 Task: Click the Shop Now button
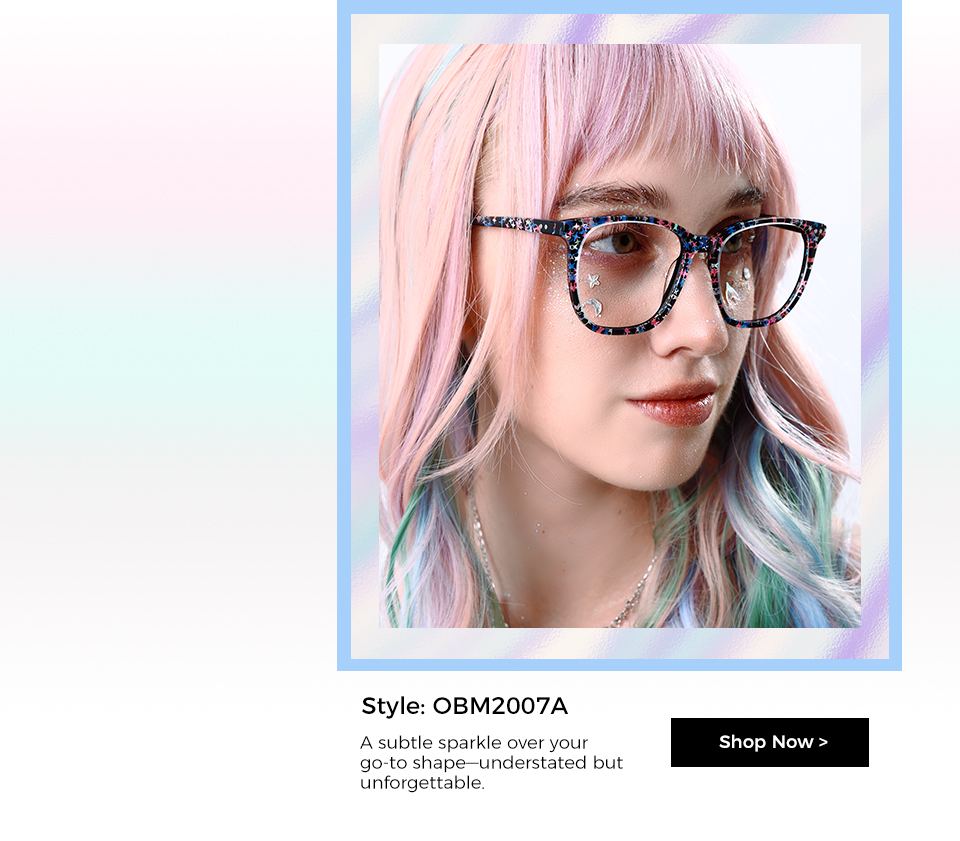click(x=770, y=742)
